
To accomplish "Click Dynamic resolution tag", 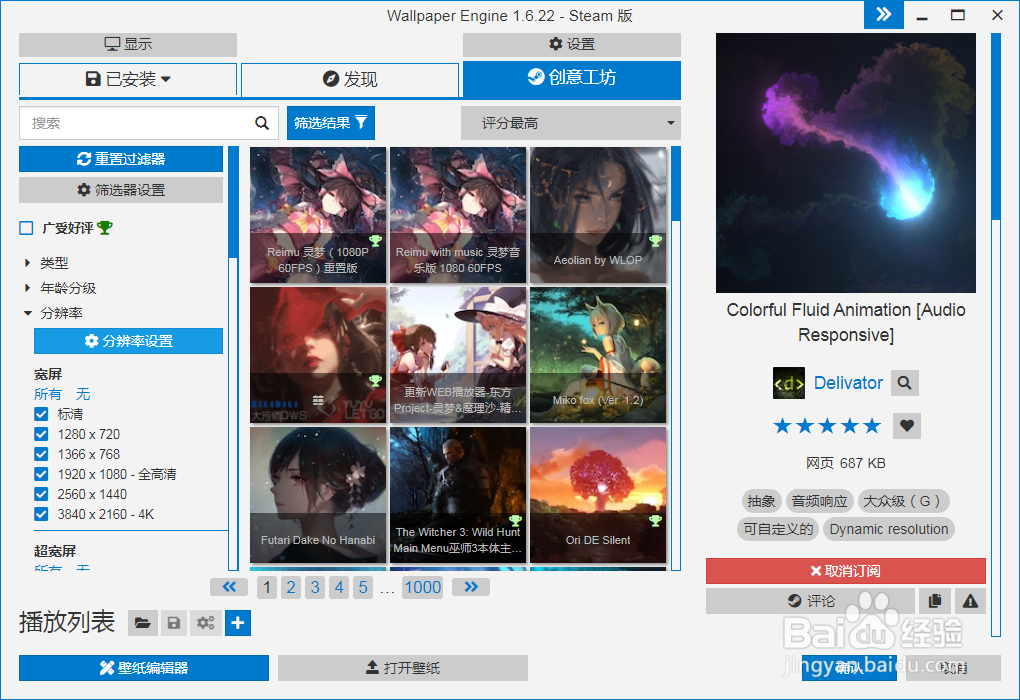I will pyautogui.click(x=889, y=529).
